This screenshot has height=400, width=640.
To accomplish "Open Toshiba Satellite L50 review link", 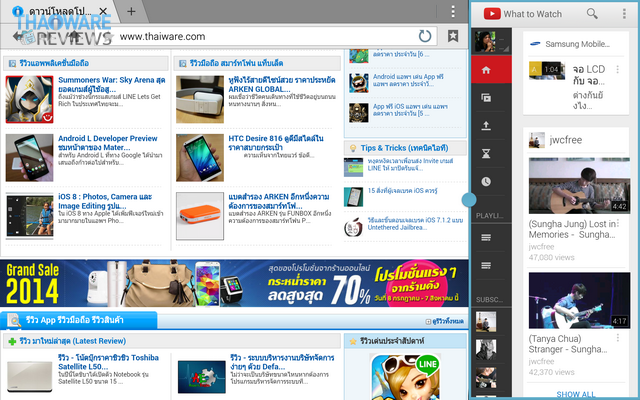I will point(108,362).
